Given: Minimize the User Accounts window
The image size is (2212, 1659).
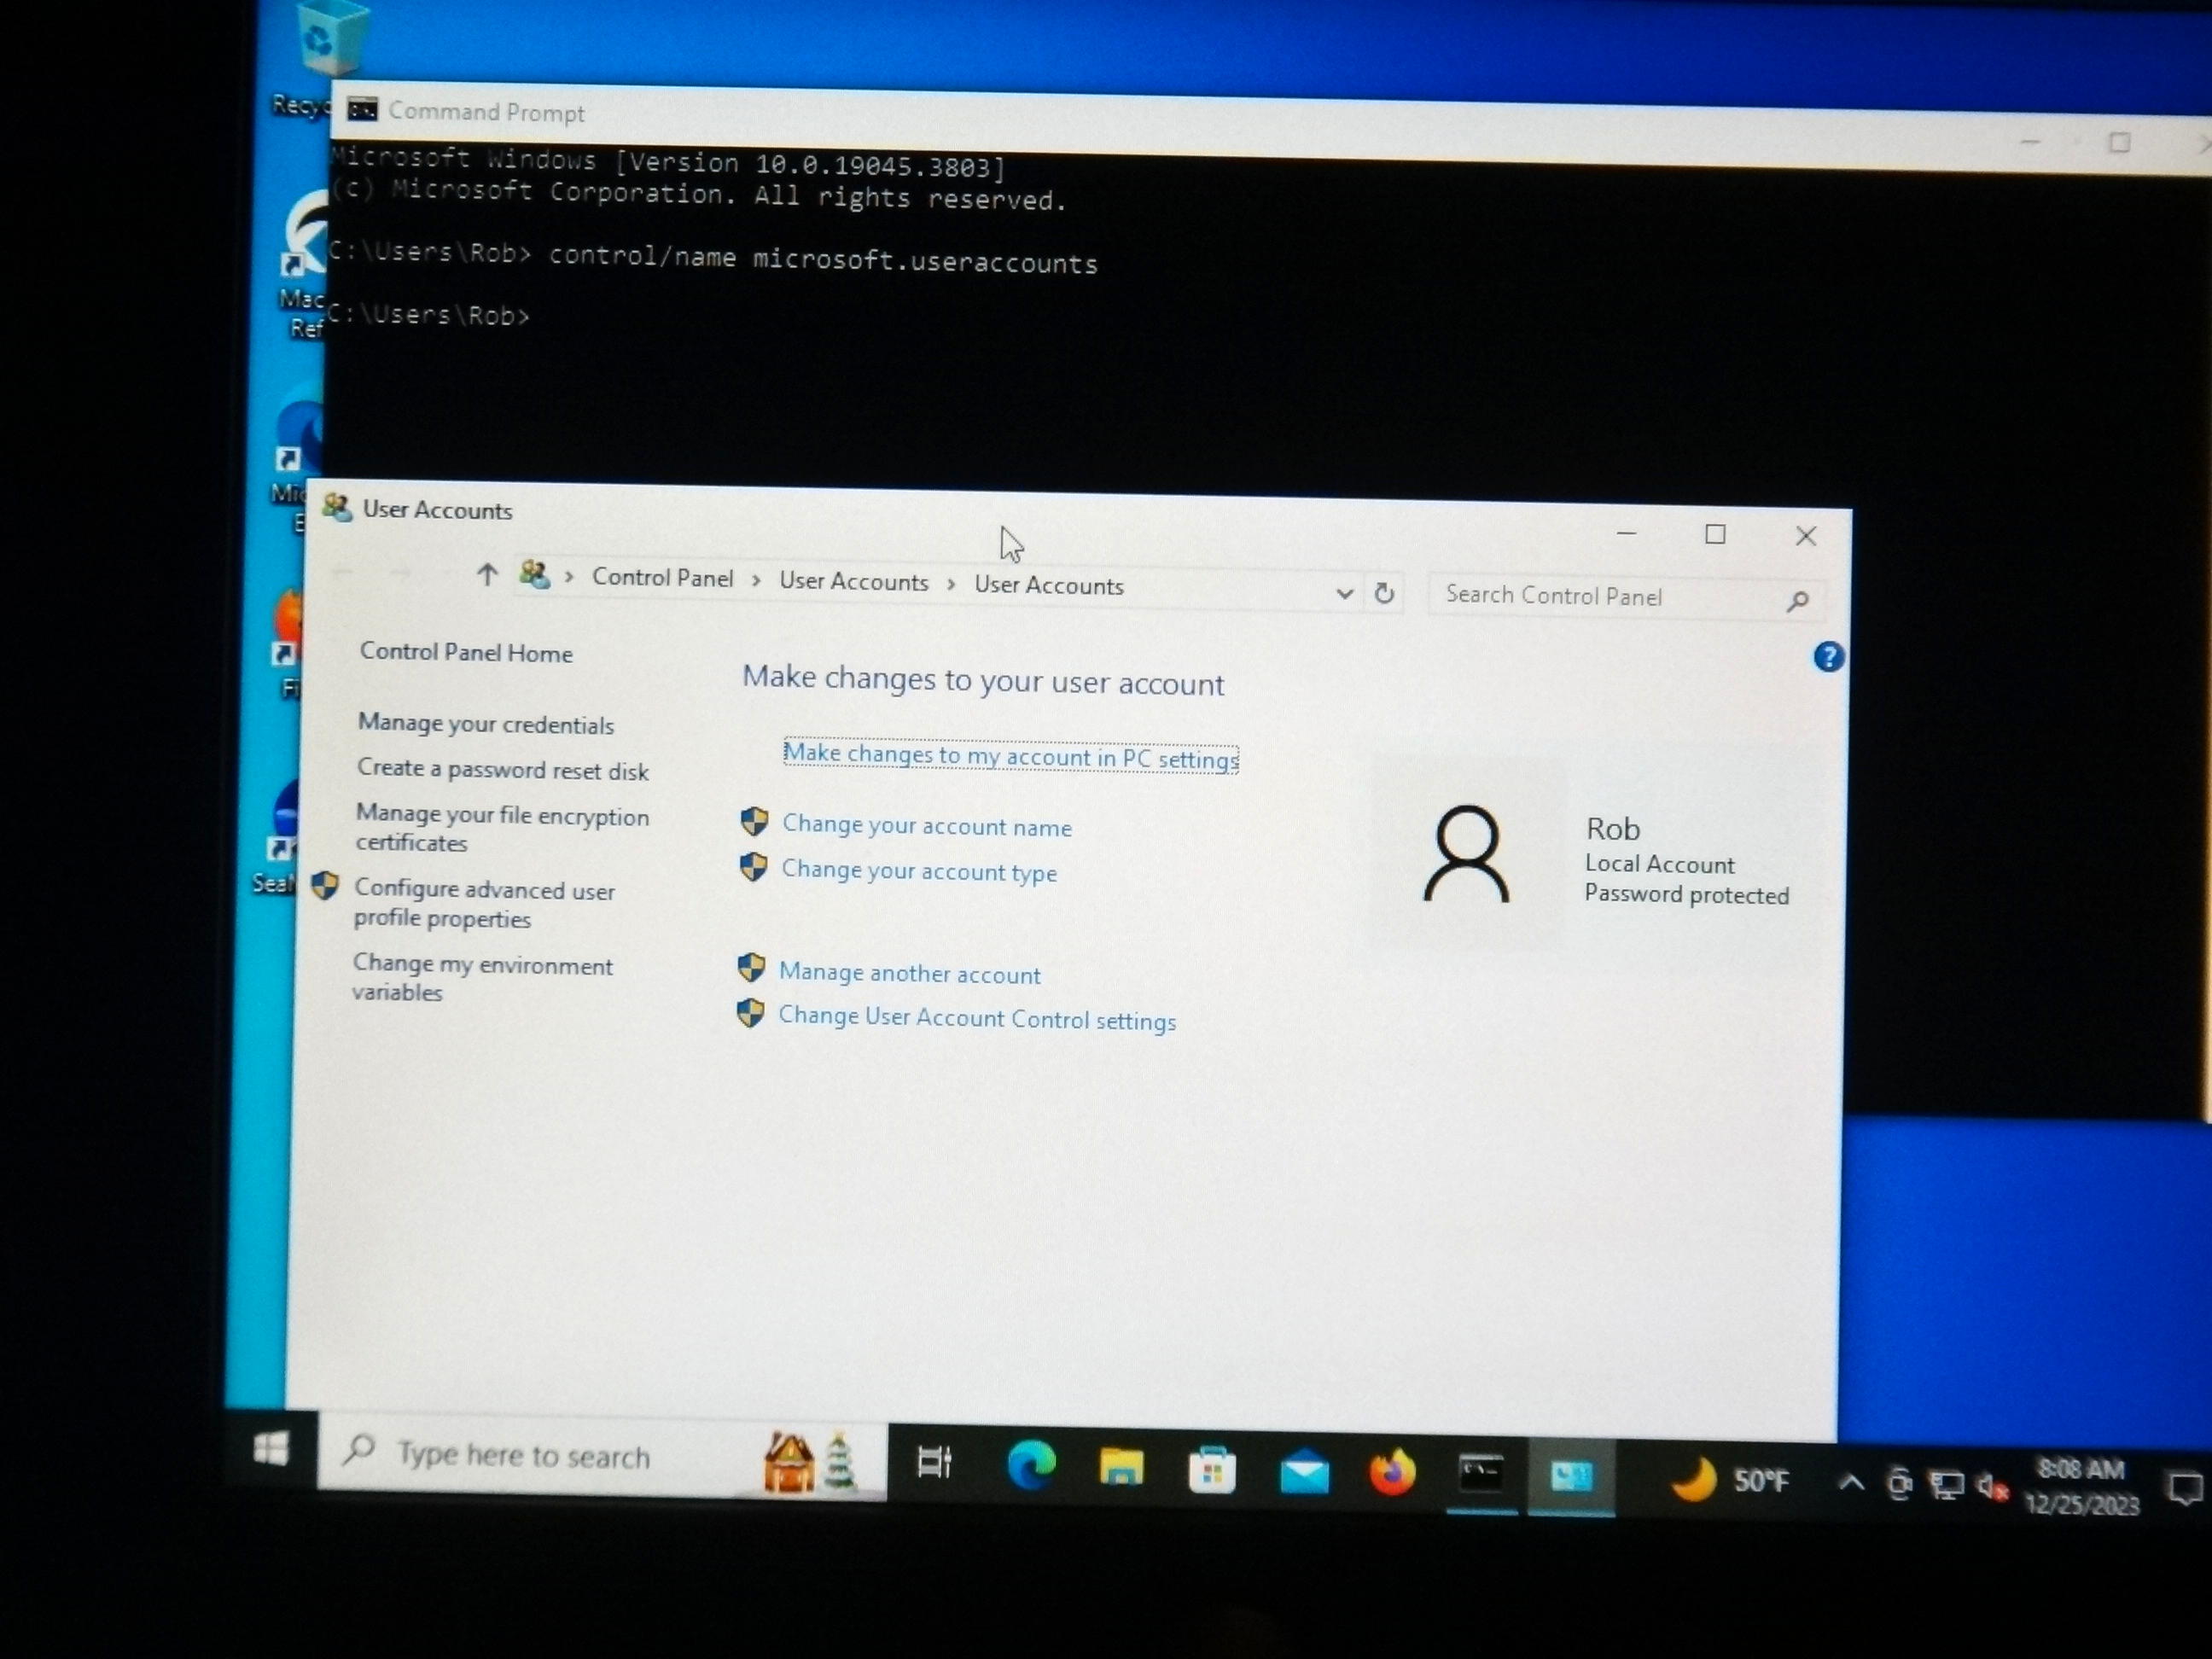Looking at the screenshot, I should 1627,534.
